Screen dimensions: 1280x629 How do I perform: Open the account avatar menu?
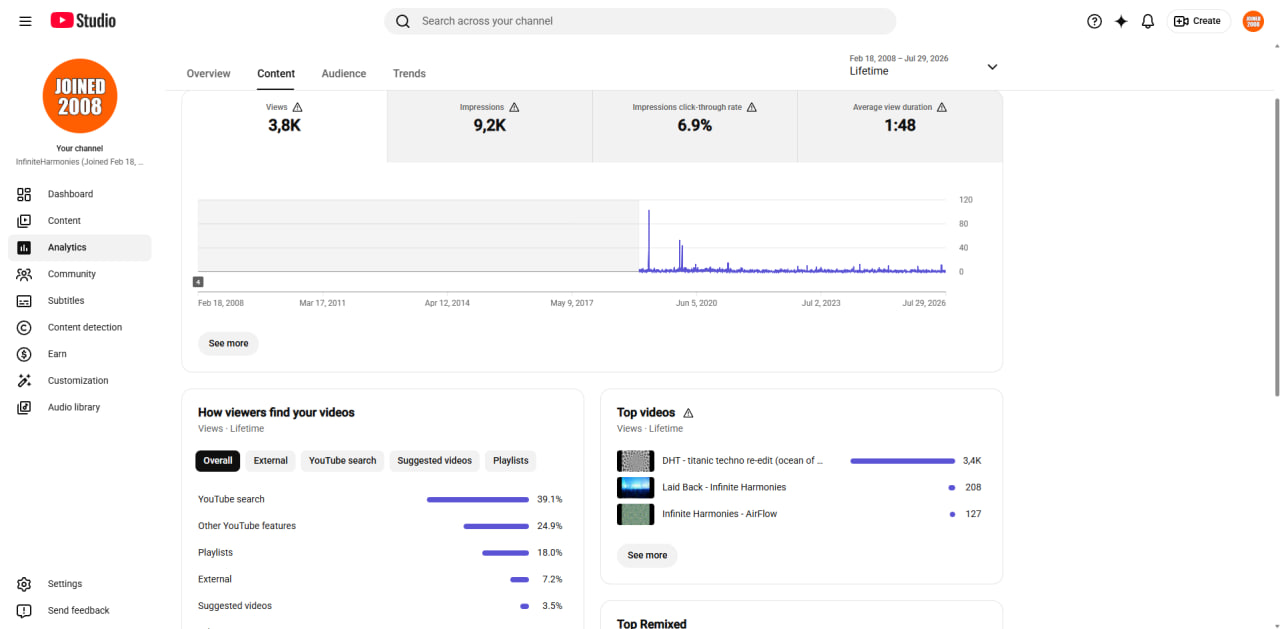(1253, 21)
